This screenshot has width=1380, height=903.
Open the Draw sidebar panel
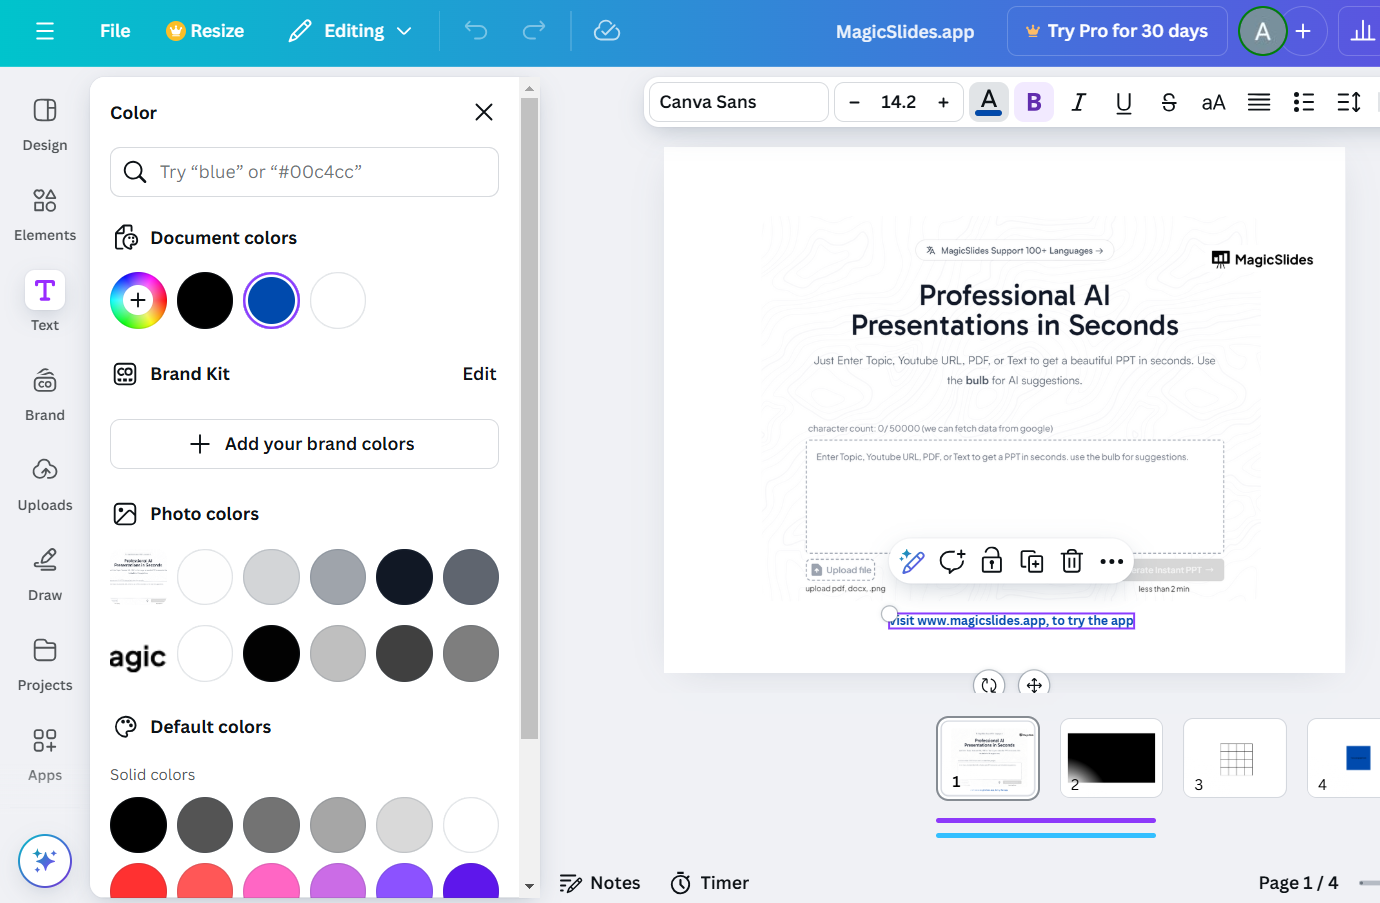pyautogui.click(x=45, y=574)
